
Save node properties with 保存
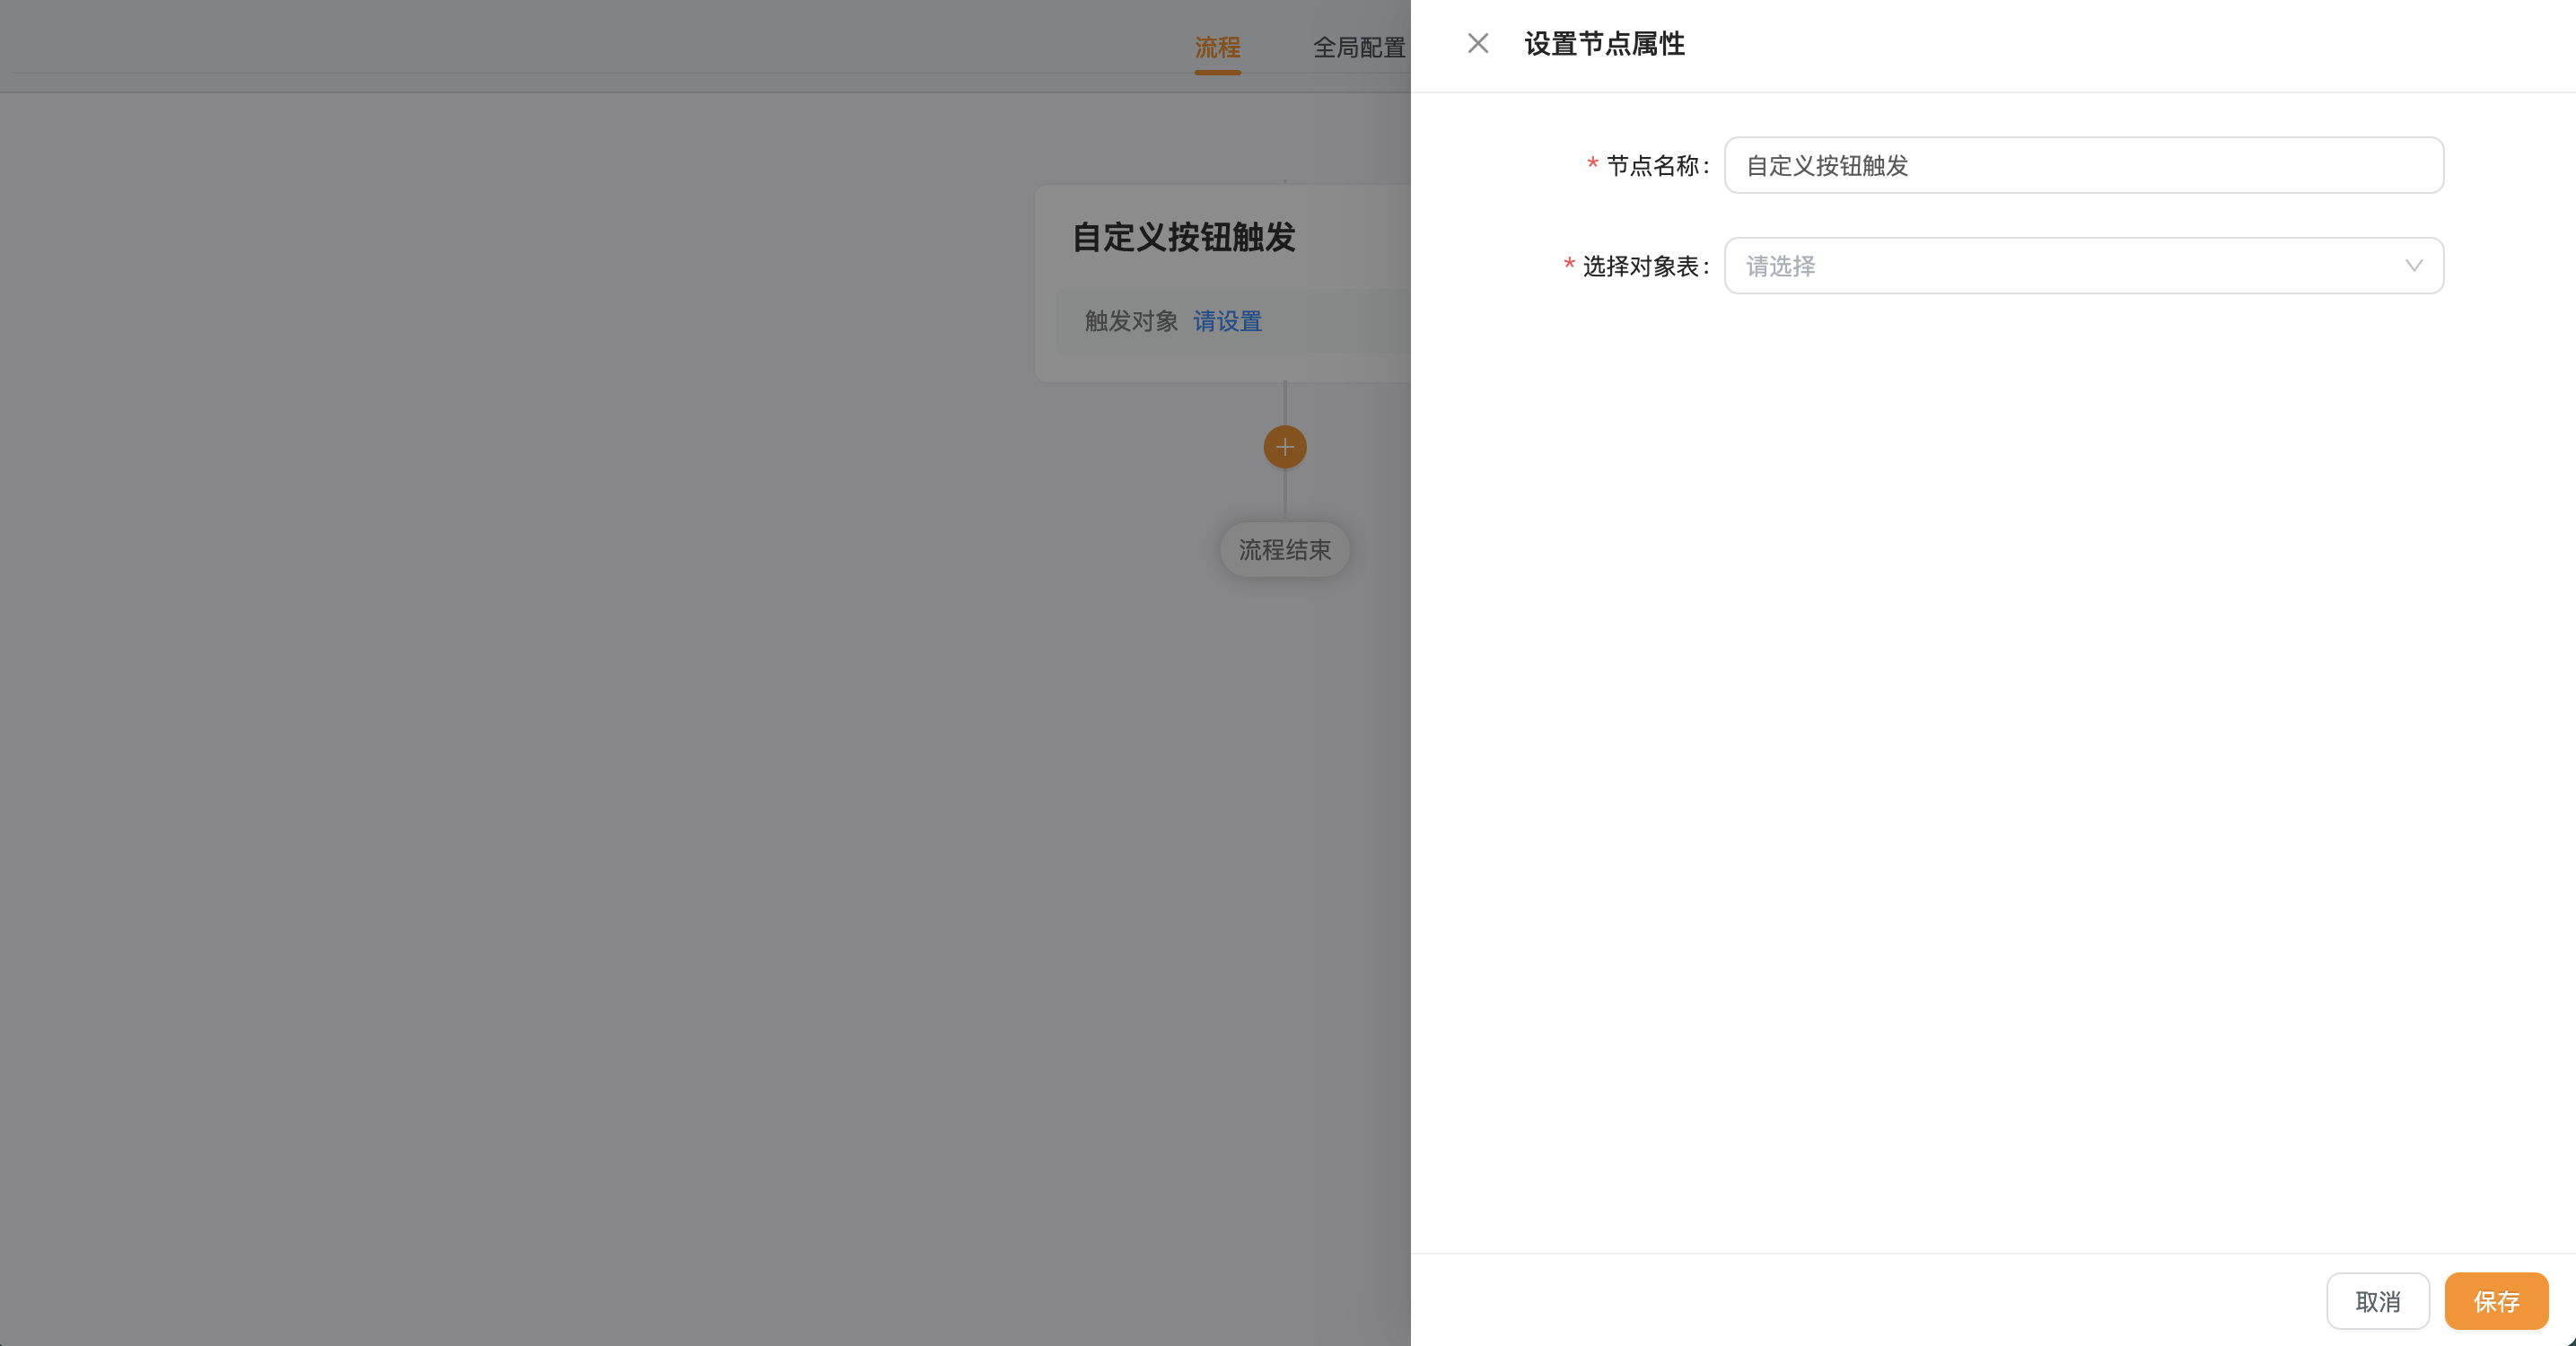tap(2495, 1300)
